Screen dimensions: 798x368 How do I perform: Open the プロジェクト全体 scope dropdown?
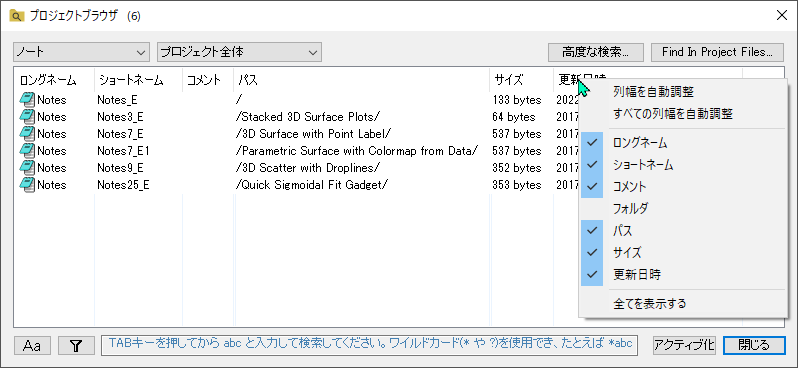(240, 52)
